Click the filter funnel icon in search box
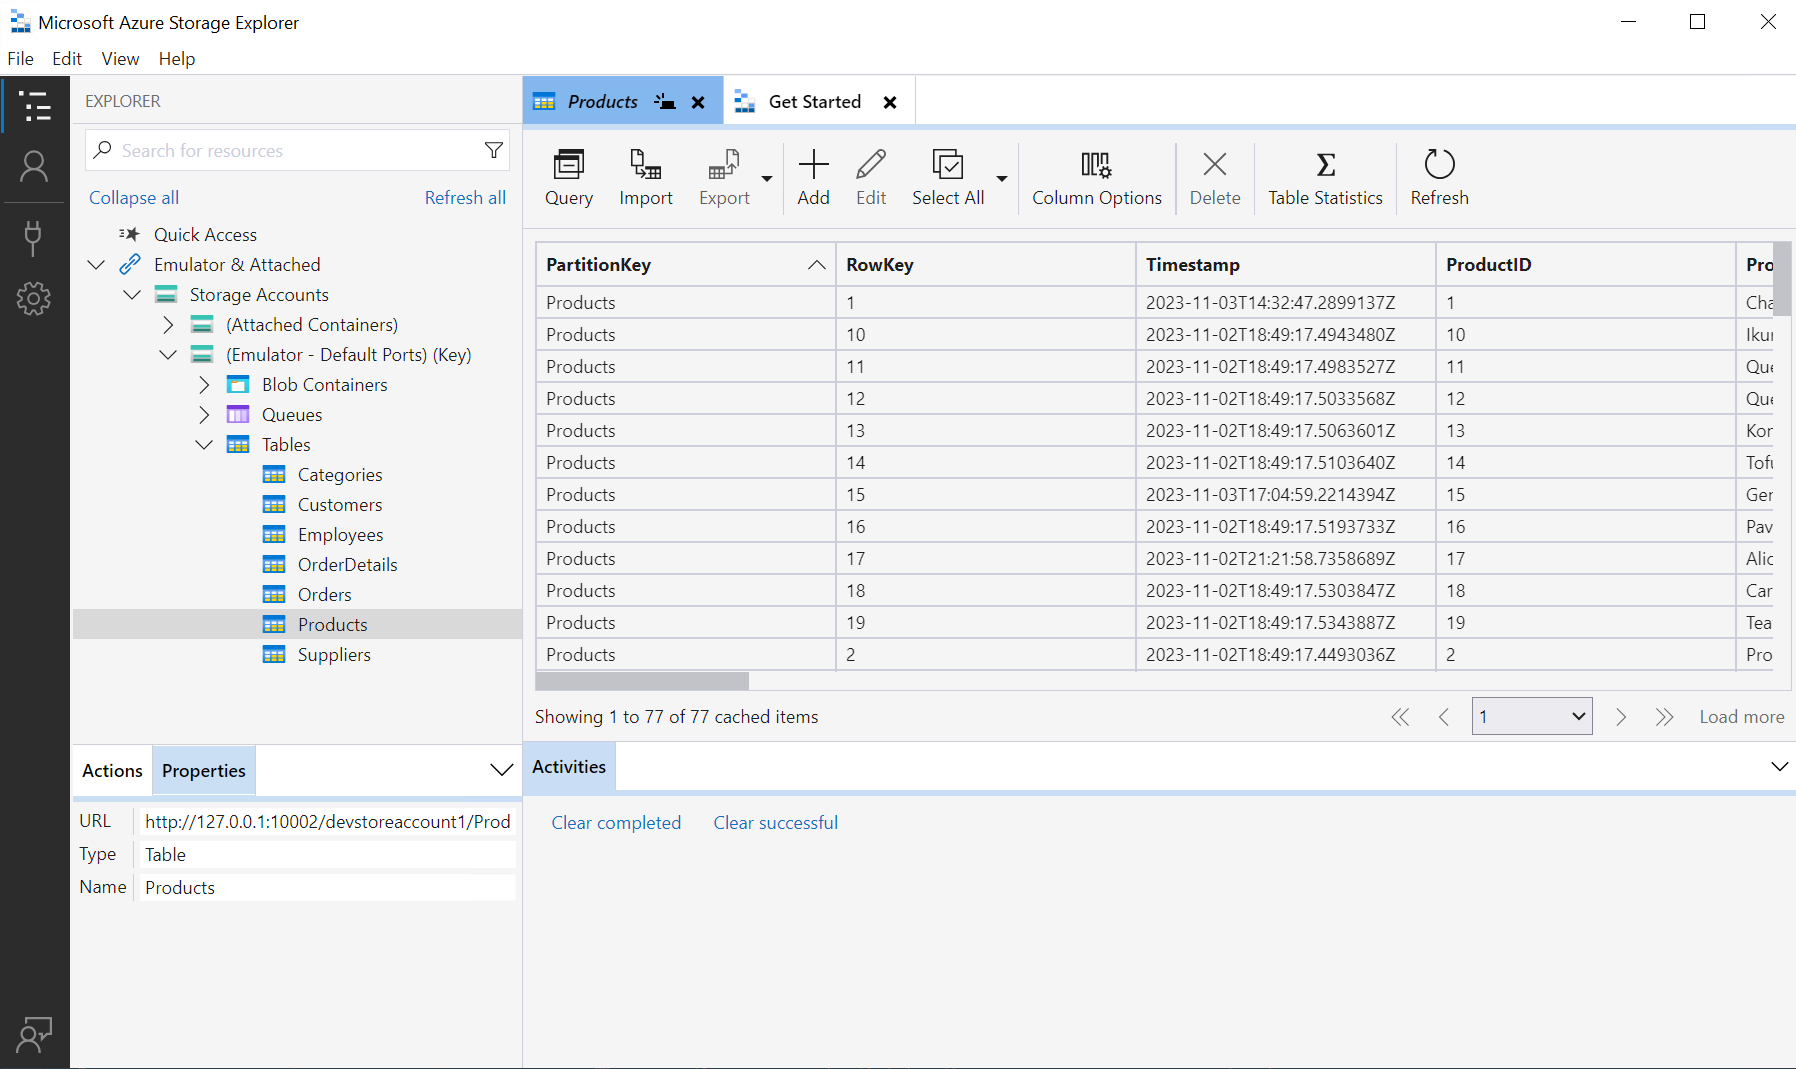1796x1069 pixels. [x=494, y=150]
